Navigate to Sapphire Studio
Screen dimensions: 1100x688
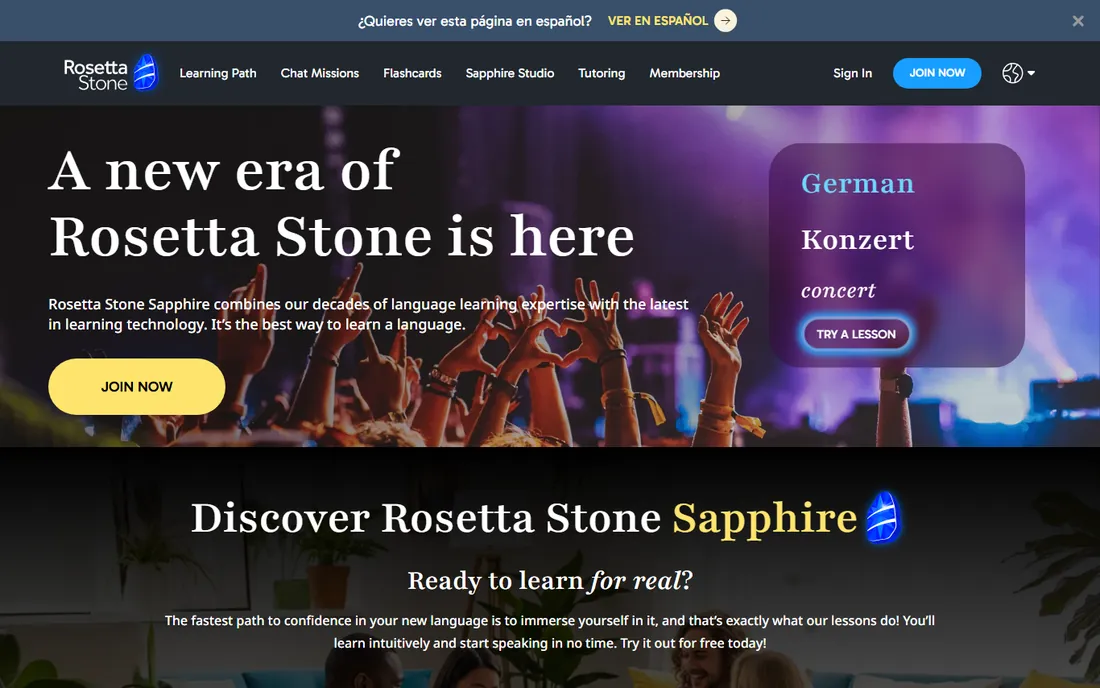pos(510,73)
